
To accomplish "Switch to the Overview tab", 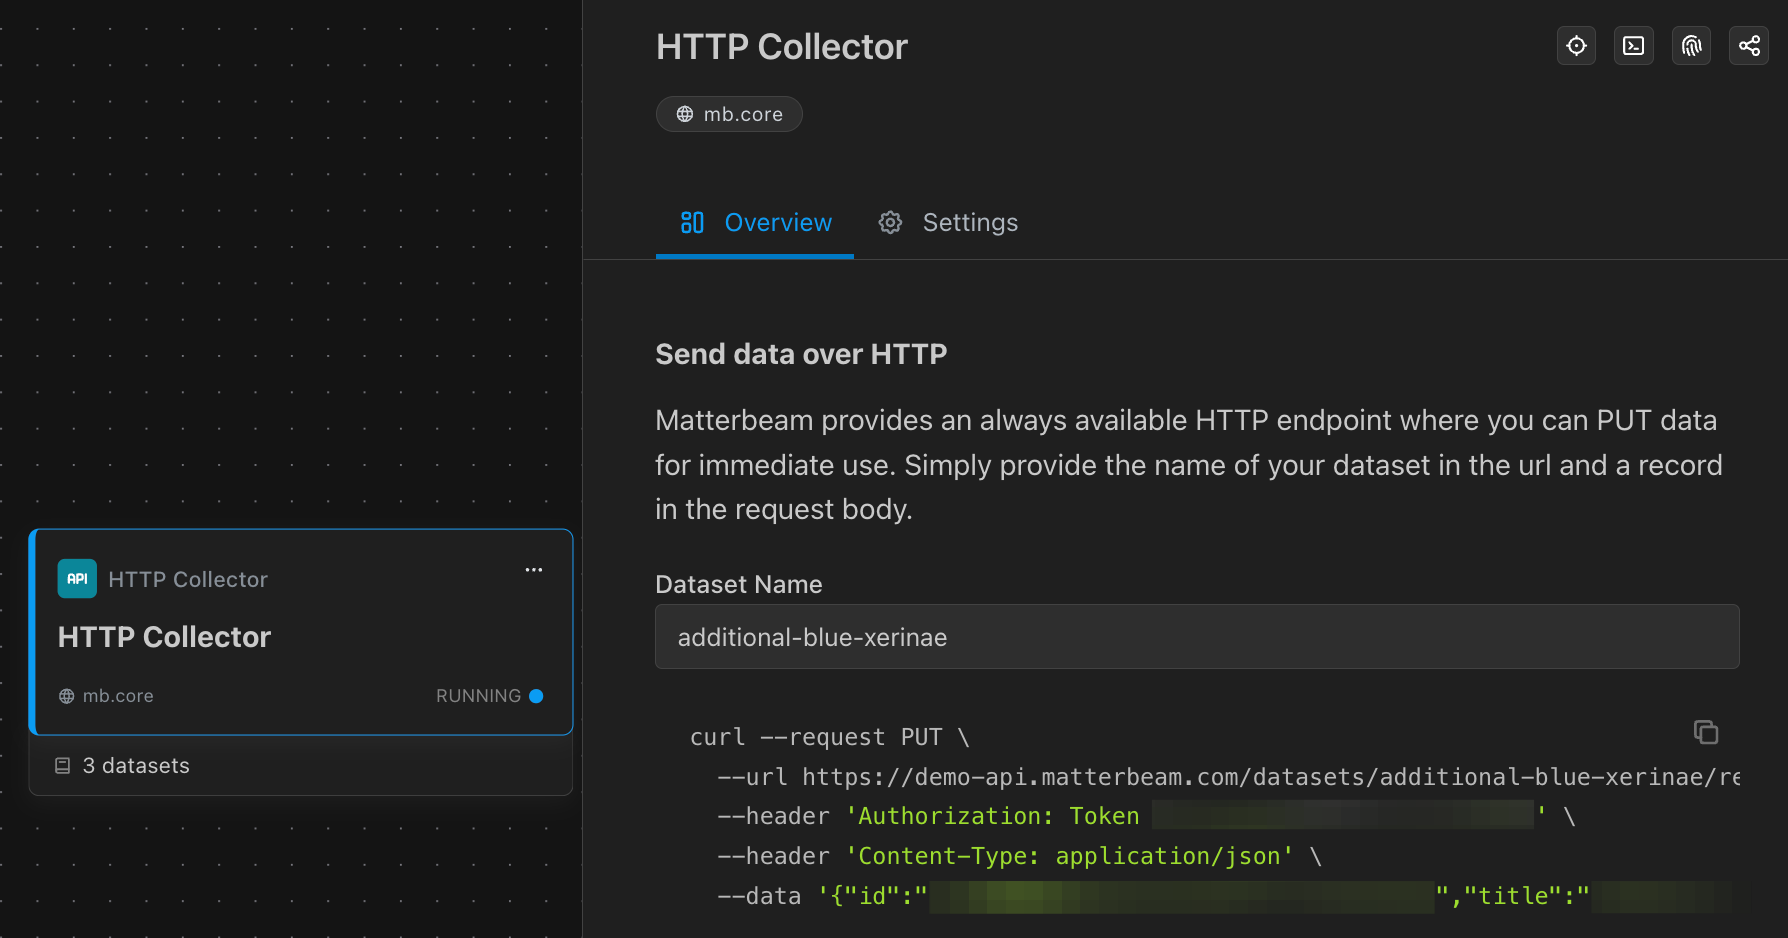I will tap(756, 222).
